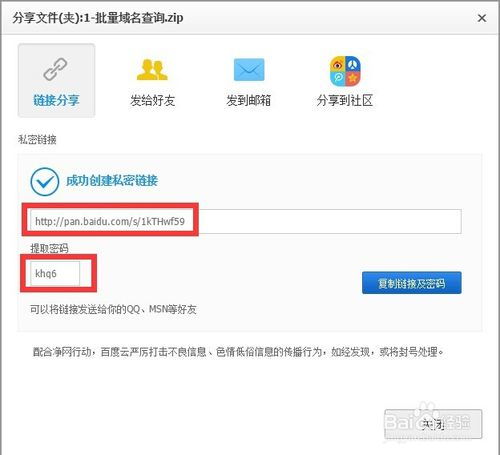Image resolution: width=500 pixels, height=455 pixels.
Task: Switch to 链接分享 tab label
Action: coord(56,100)
